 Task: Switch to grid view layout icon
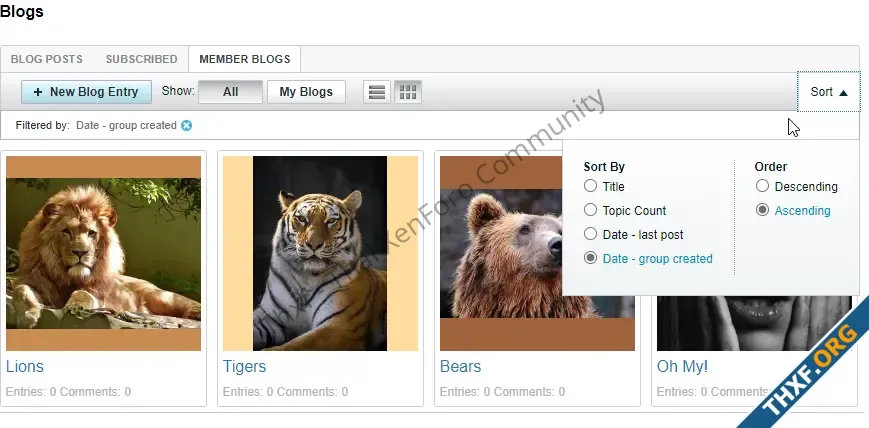(408, 92)
